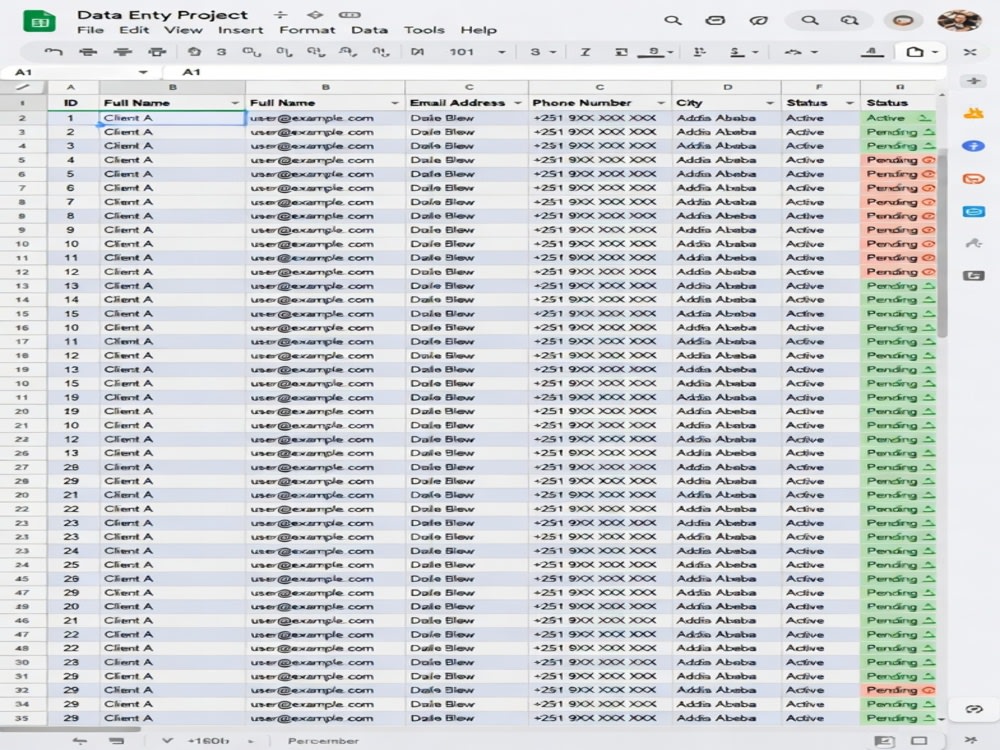Viewport: 1000px width, 750px height.
Task: Open the View menu
Action: pos(183,30)
